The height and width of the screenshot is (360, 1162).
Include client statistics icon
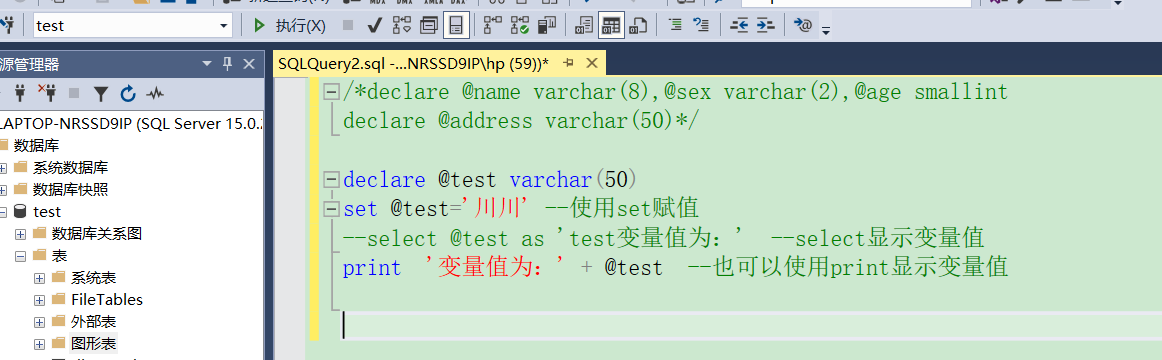(547, 26)
